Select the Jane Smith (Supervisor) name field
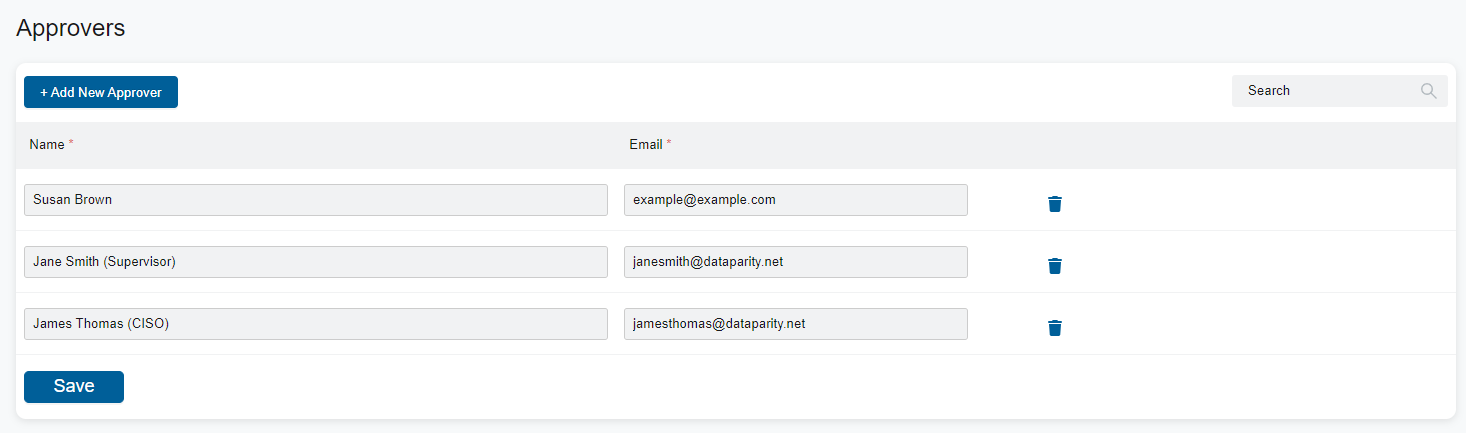This screenshot has width=1466, height=433. pos(315,262)
